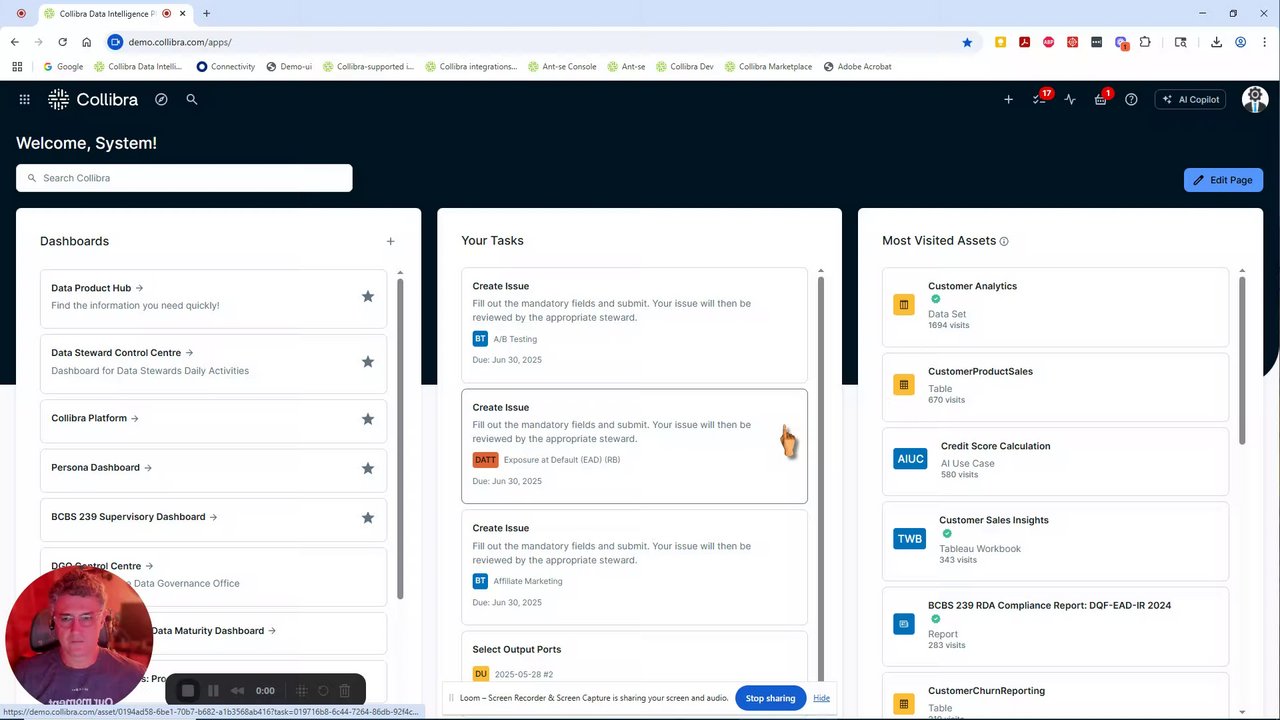Open the help question mark icon
Image resolution: width=1280 pixels, height=720 pixels.
pyautogui.click(x=1131, y=99)
